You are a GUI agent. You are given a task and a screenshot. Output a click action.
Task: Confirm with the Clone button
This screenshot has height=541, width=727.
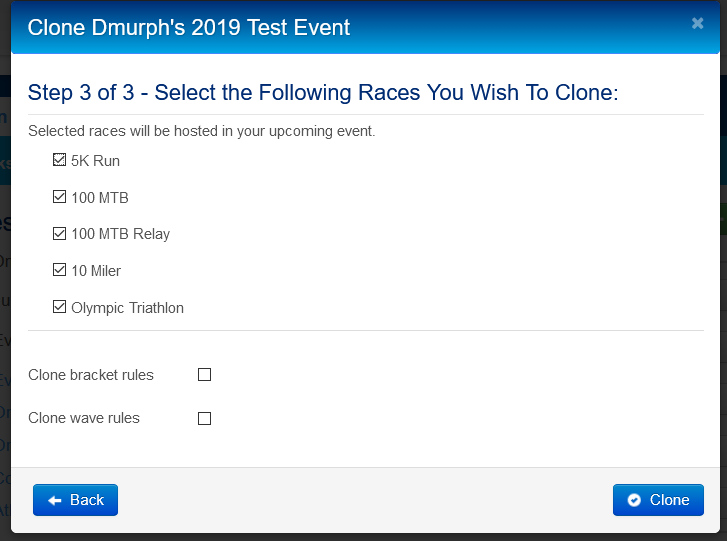[658, 500]
